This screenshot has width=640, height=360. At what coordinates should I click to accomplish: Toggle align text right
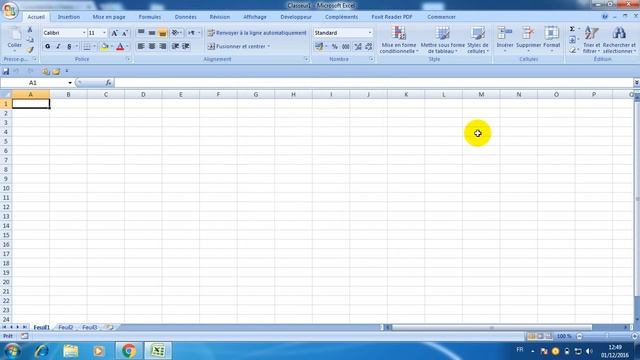[x=162, y=47]
